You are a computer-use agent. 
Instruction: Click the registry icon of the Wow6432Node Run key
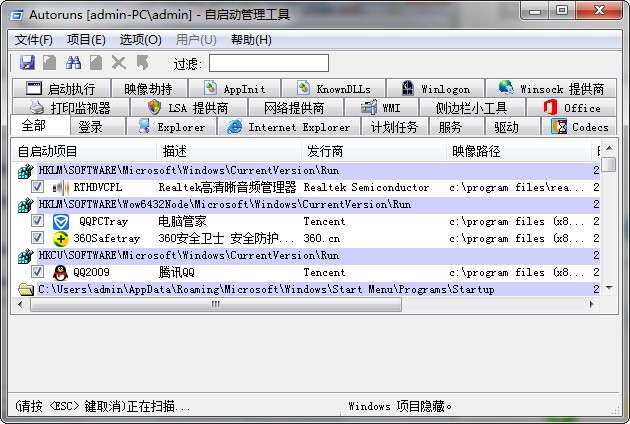coord(25,205)
